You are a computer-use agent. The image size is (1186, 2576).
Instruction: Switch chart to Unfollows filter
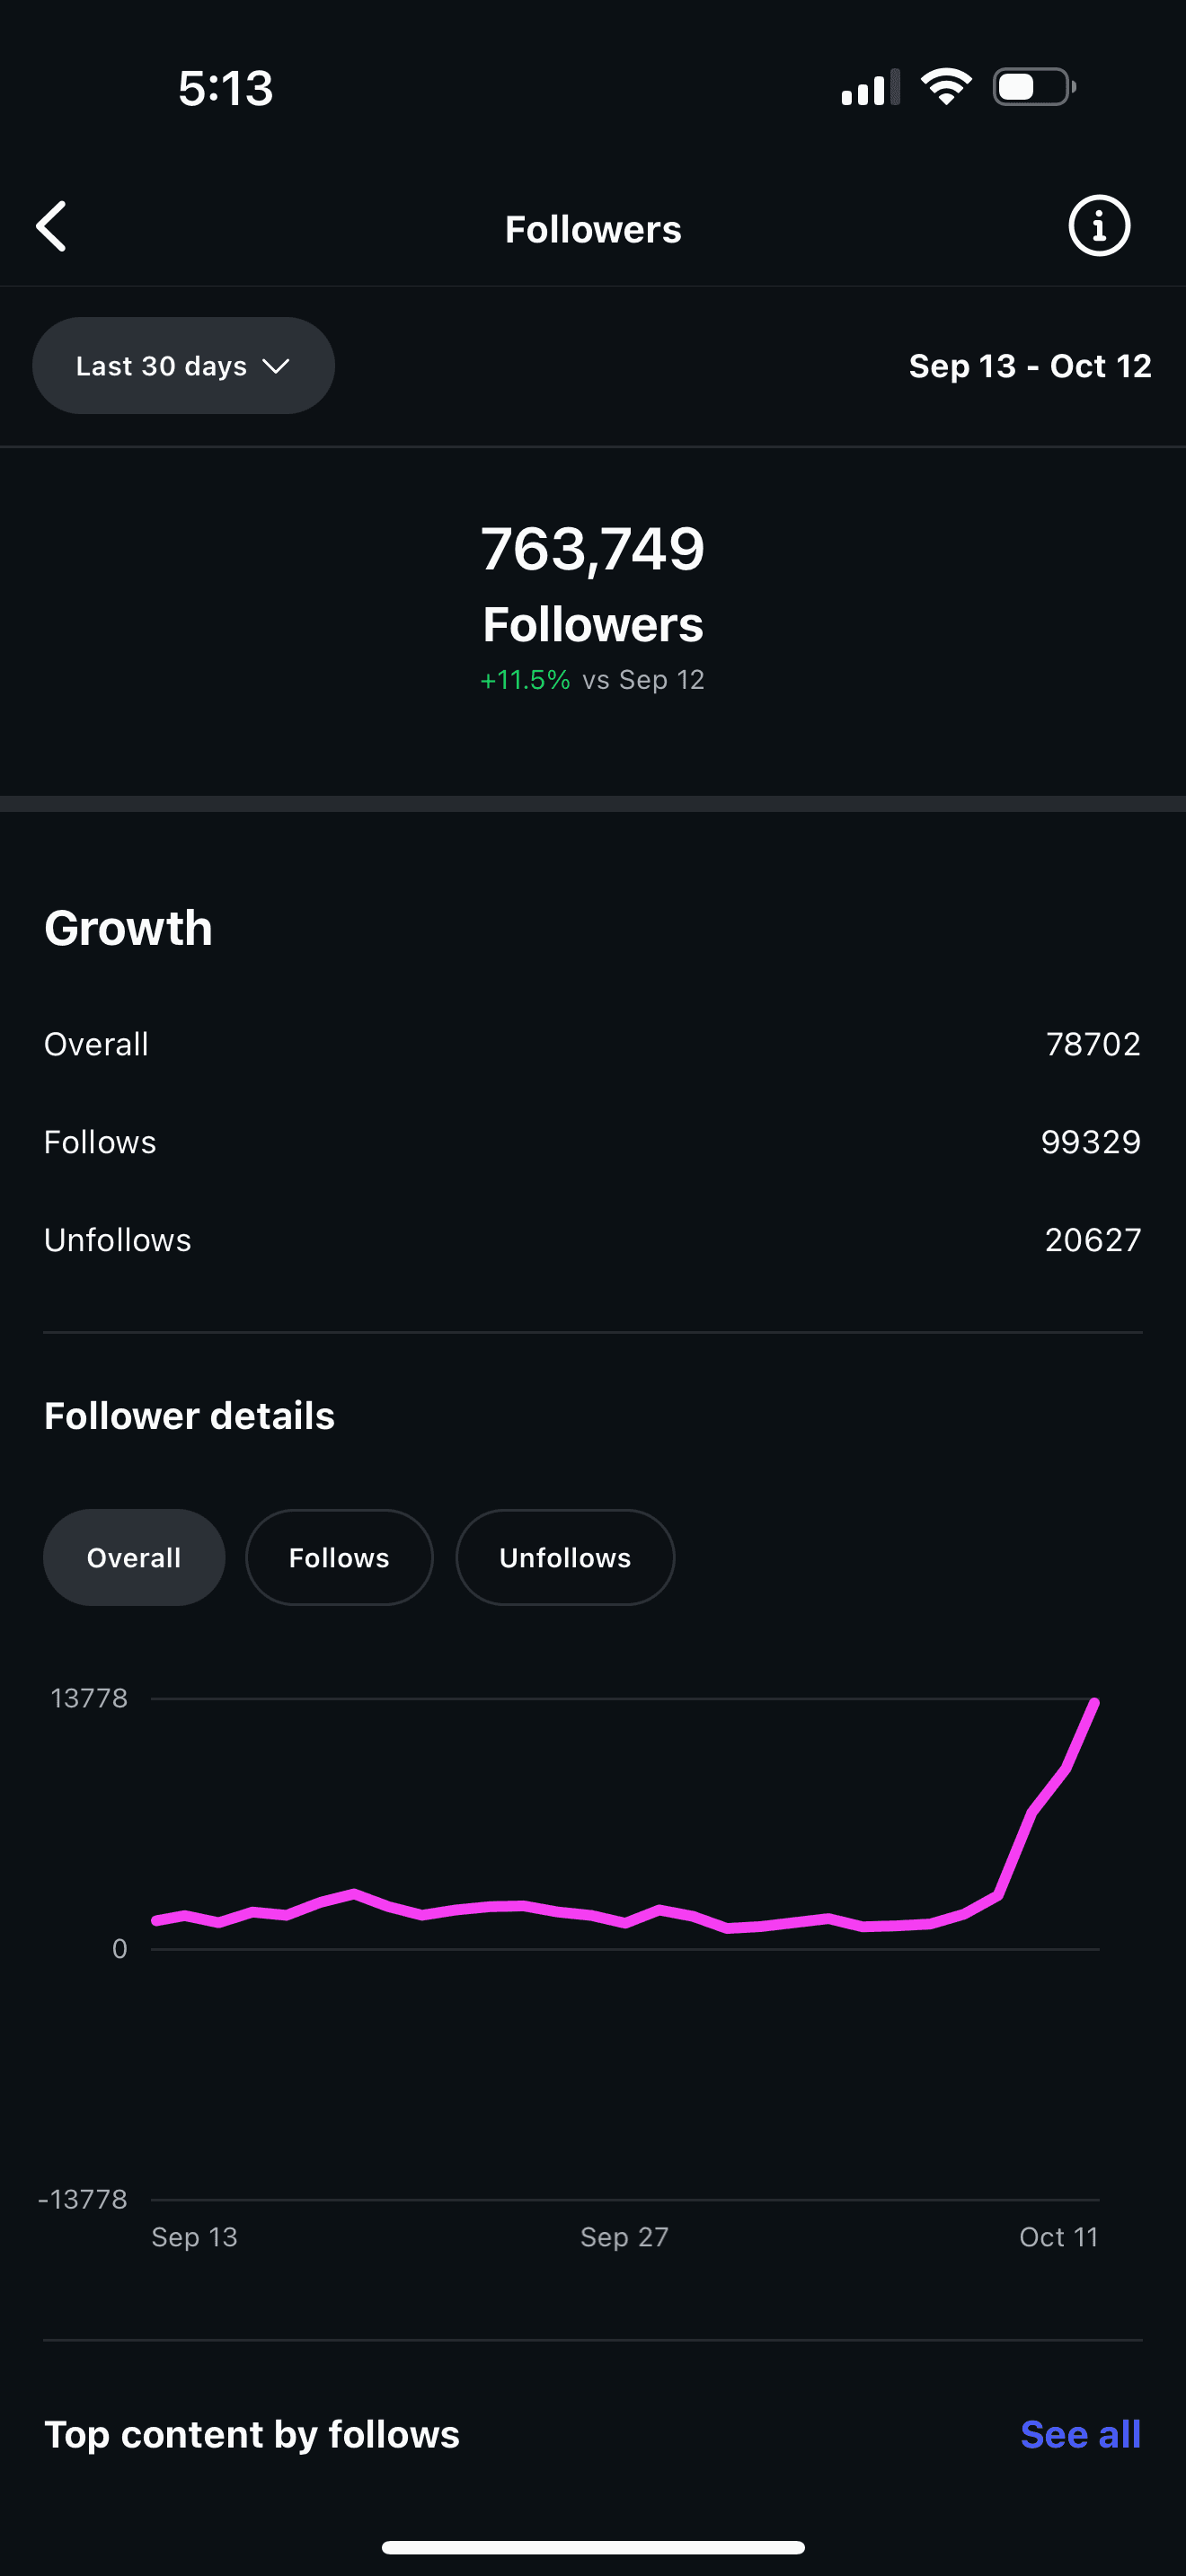pyautogui.click(x=565, y=1557)
